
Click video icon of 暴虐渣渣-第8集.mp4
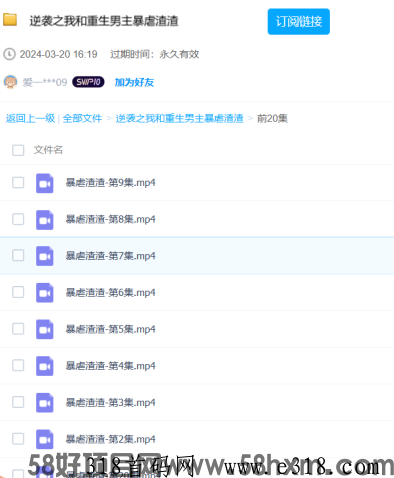(45, 220)
